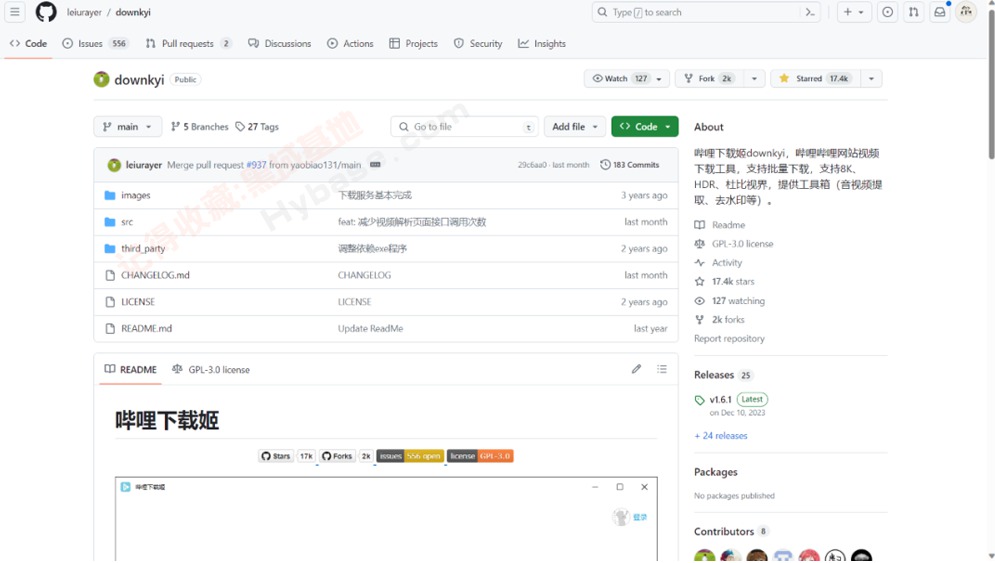This screenshot has width=995, height=563.
Task: Open the main branch dropdown
Action: 128,127
